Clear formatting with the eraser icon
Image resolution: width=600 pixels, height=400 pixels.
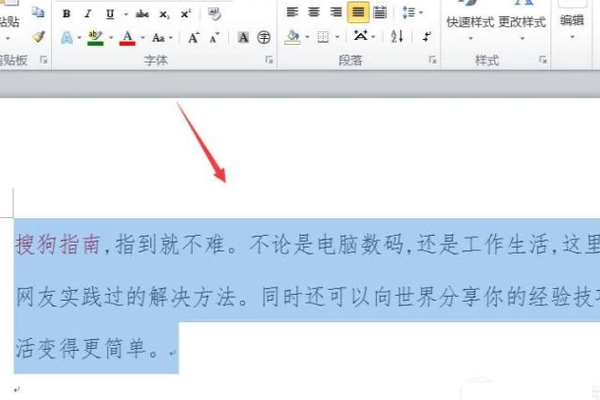click(x=215, y=14)
